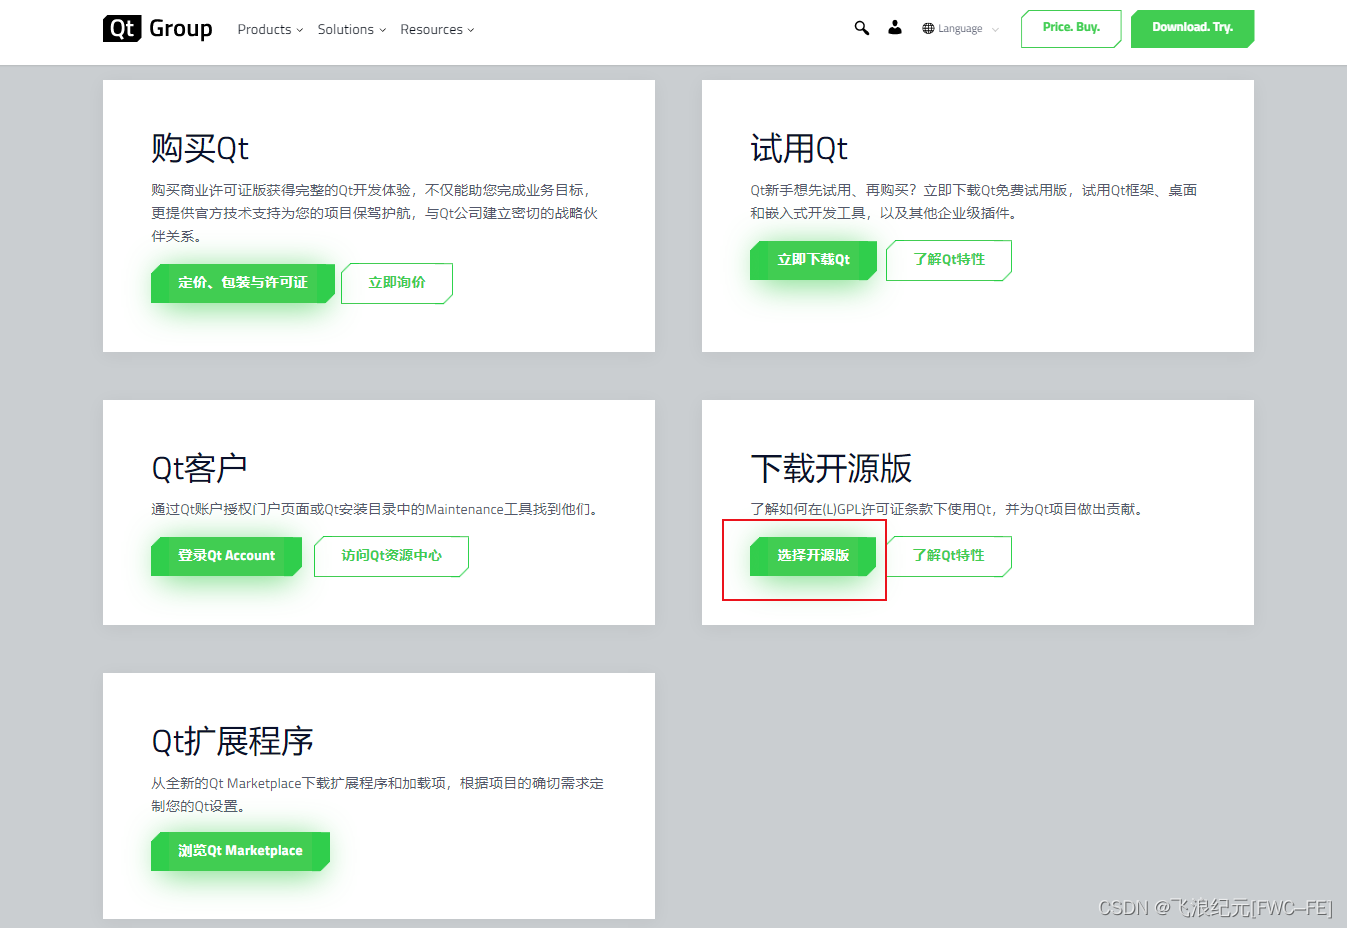Click the 浏览Qt Marketplace button
The height and width of the screenshot is (928, 1347).
(x=240, y=851)
